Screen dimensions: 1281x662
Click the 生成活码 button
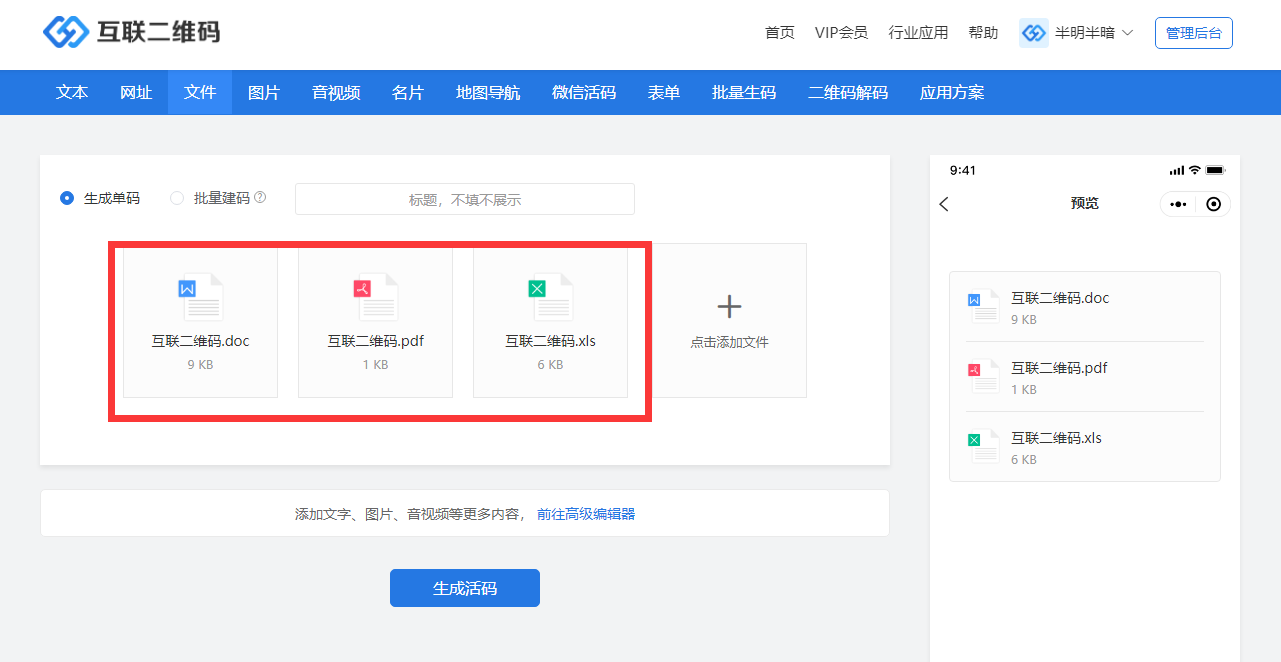click(465, 588)
